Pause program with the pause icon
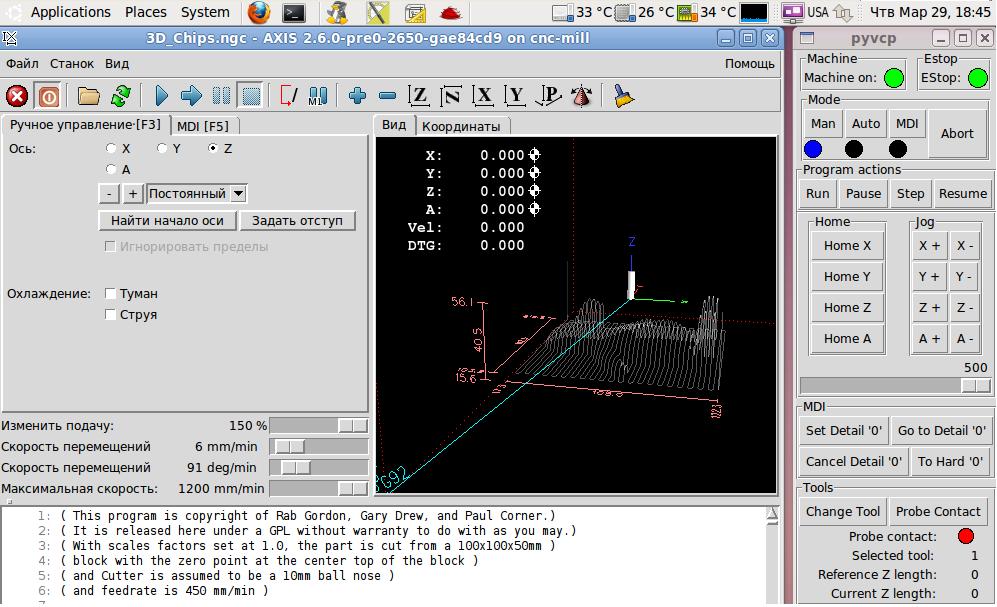 coord(221,97)
